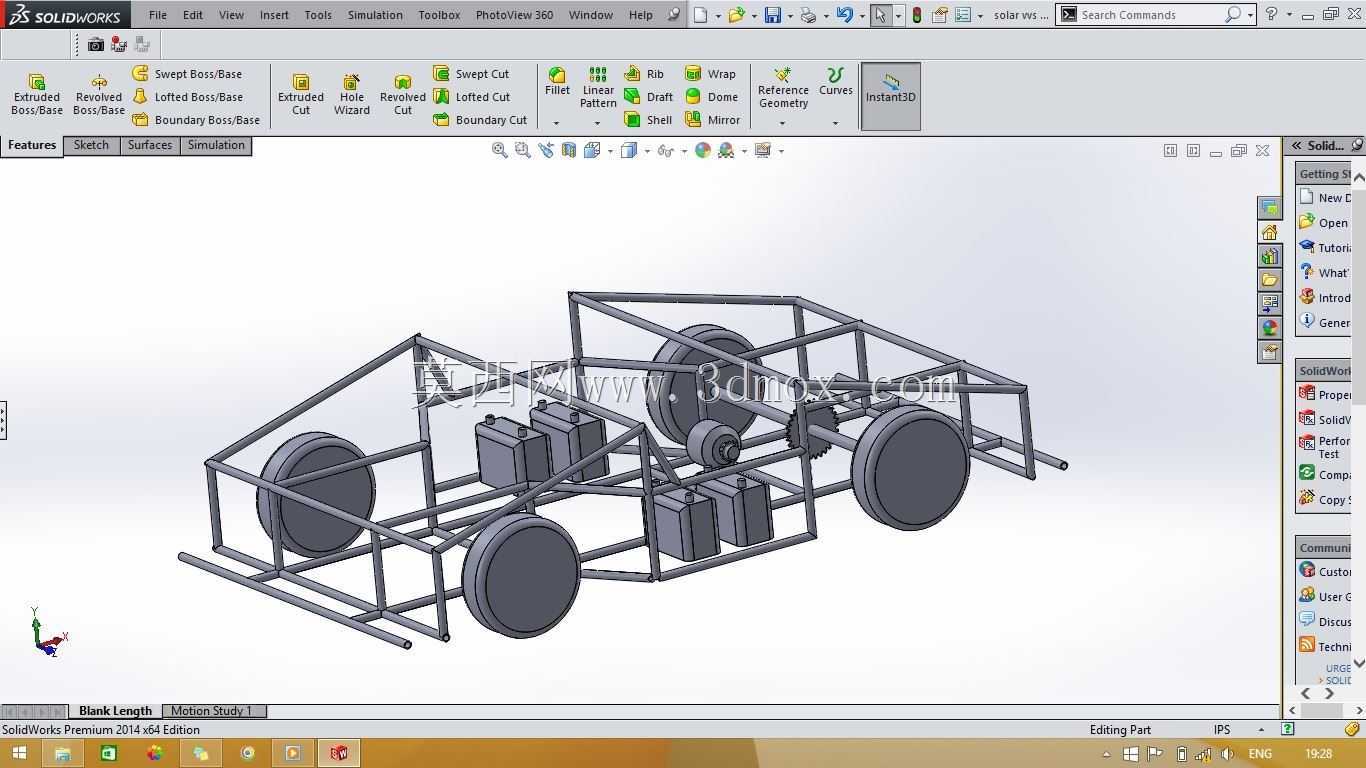Use the Wrap feature
The height and width of the screenshot is (768, 1366).
coord(710,74)
